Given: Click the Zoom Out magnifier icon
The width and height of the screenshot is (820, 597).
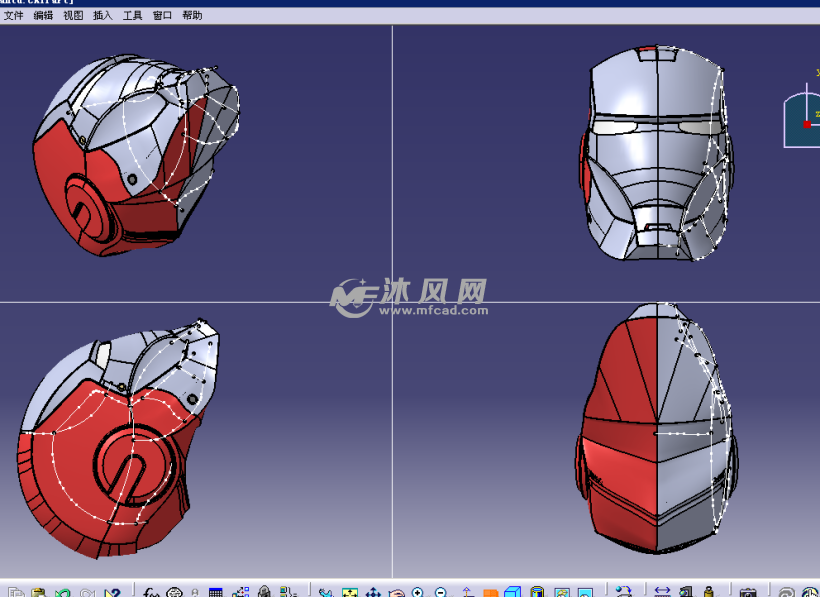Looking at the screenshot, I should pyautogui.click(x=442, y=592).
